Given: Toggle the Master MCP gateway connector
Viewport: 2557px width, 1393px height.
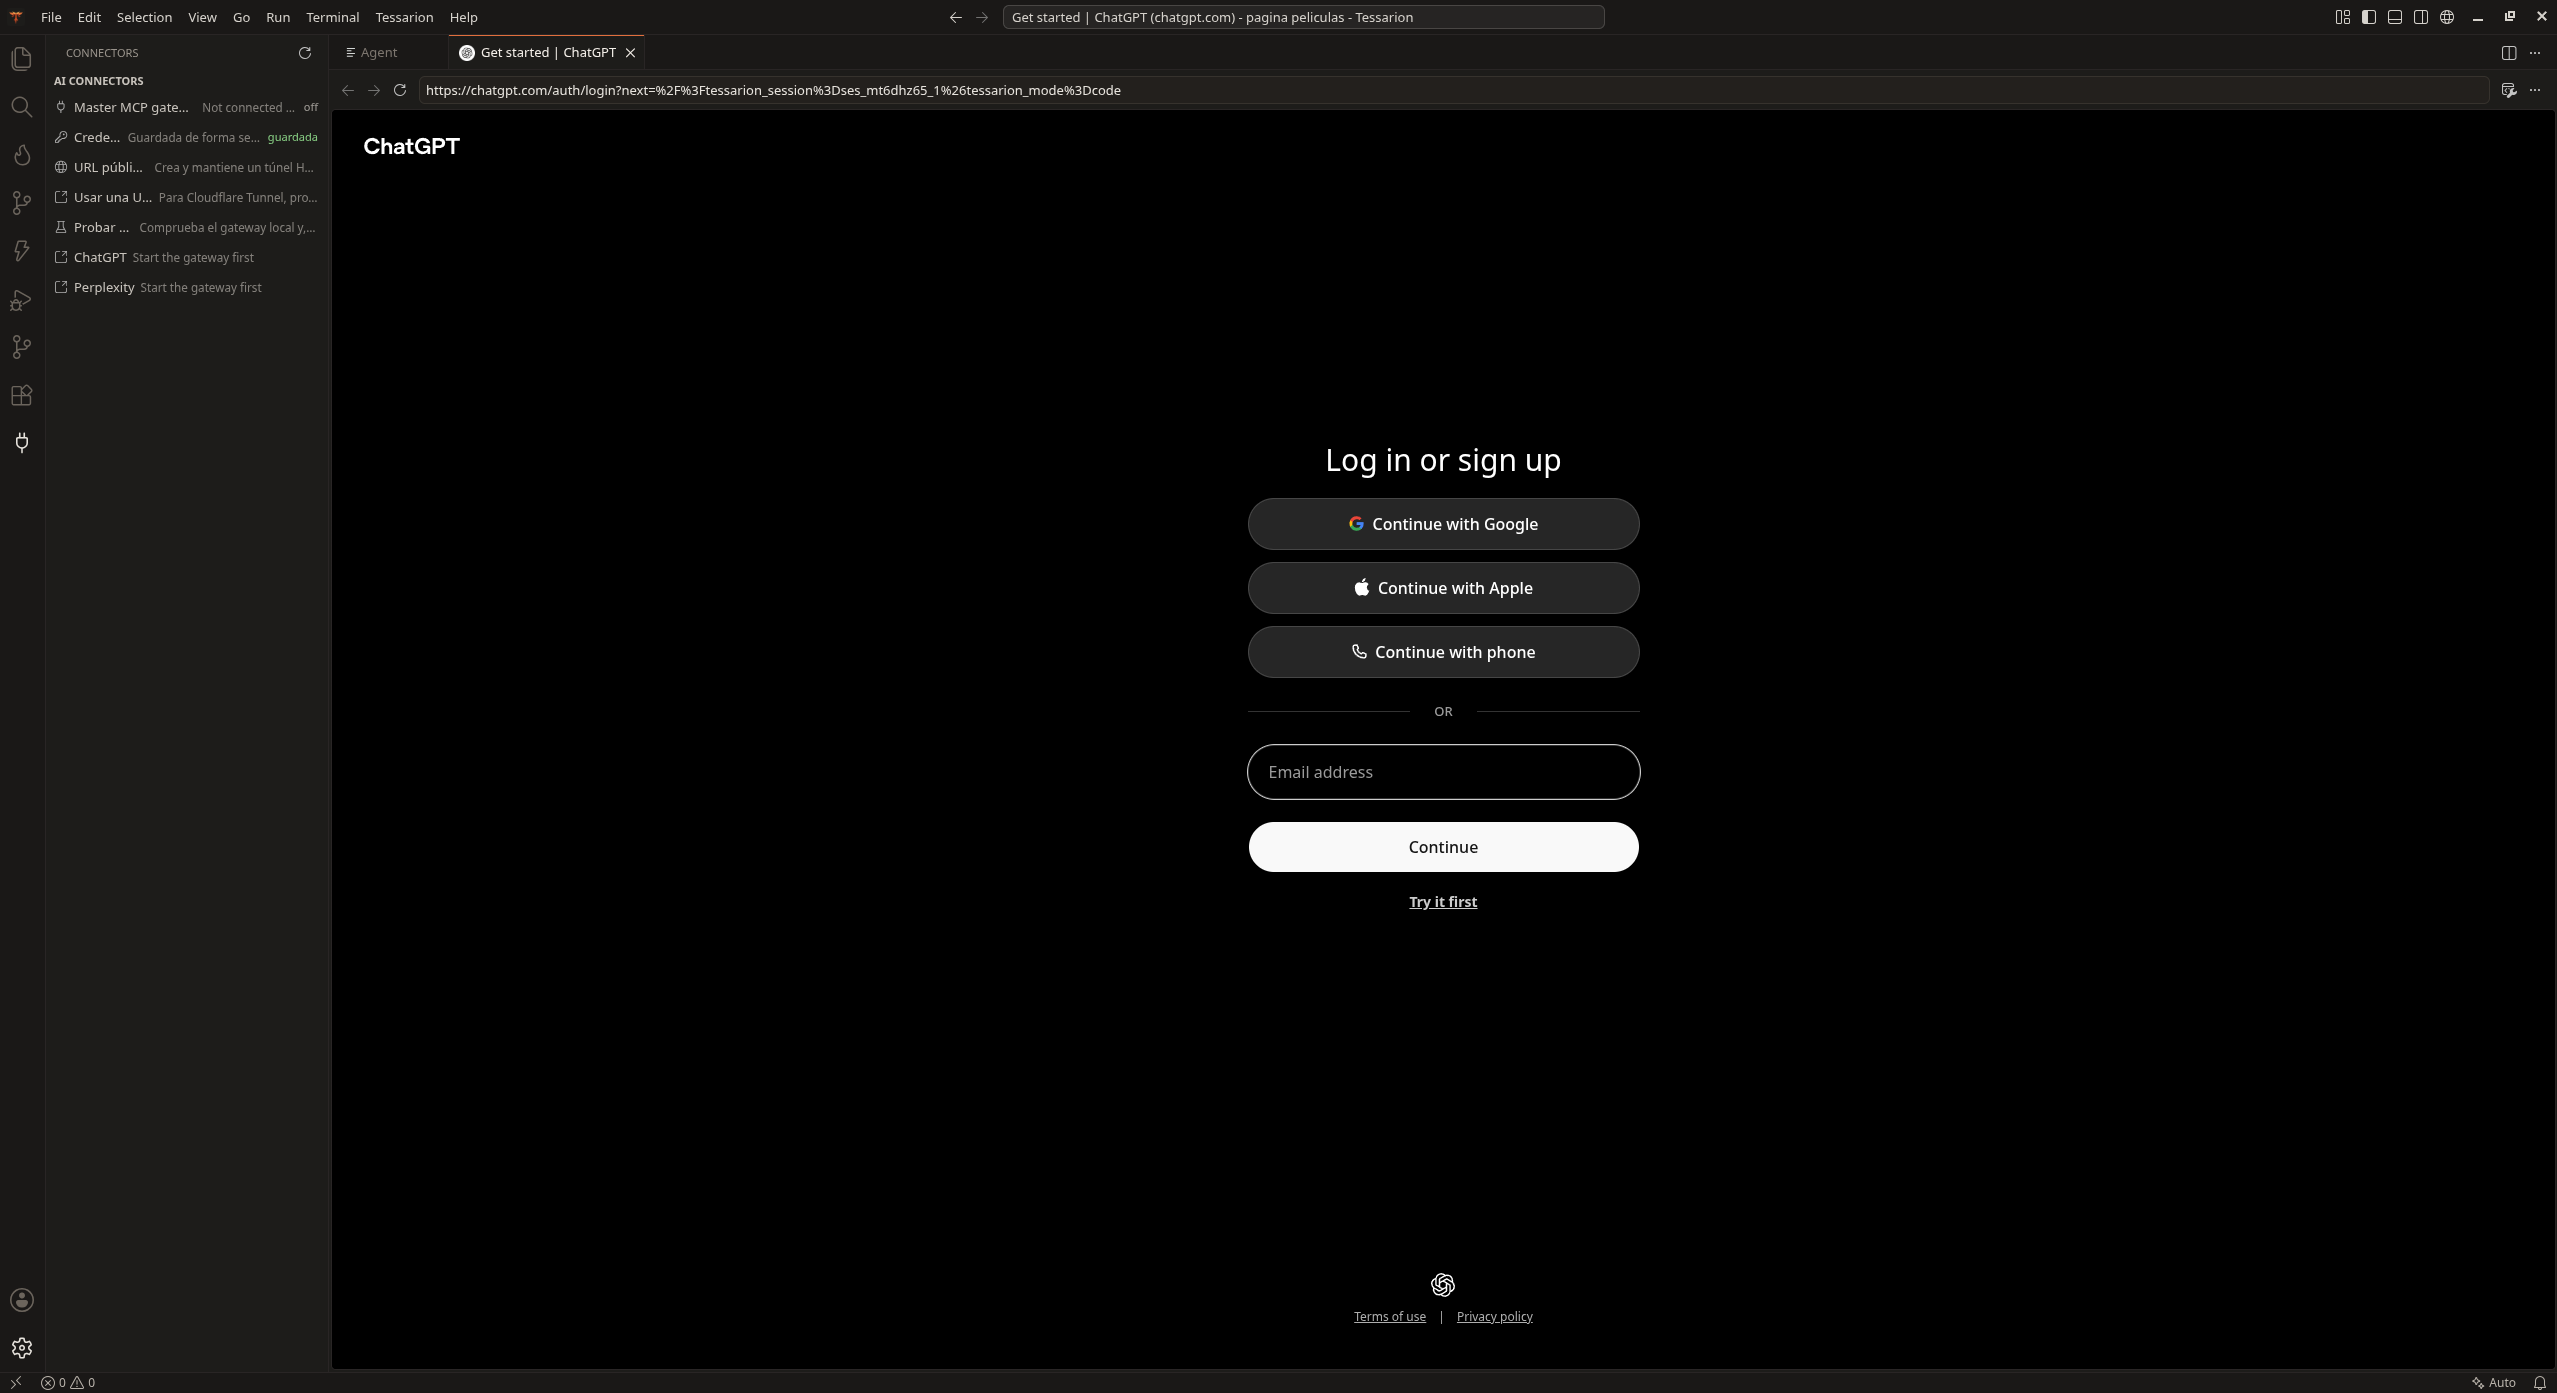Looking at the screenshot, I should point(187,107).
